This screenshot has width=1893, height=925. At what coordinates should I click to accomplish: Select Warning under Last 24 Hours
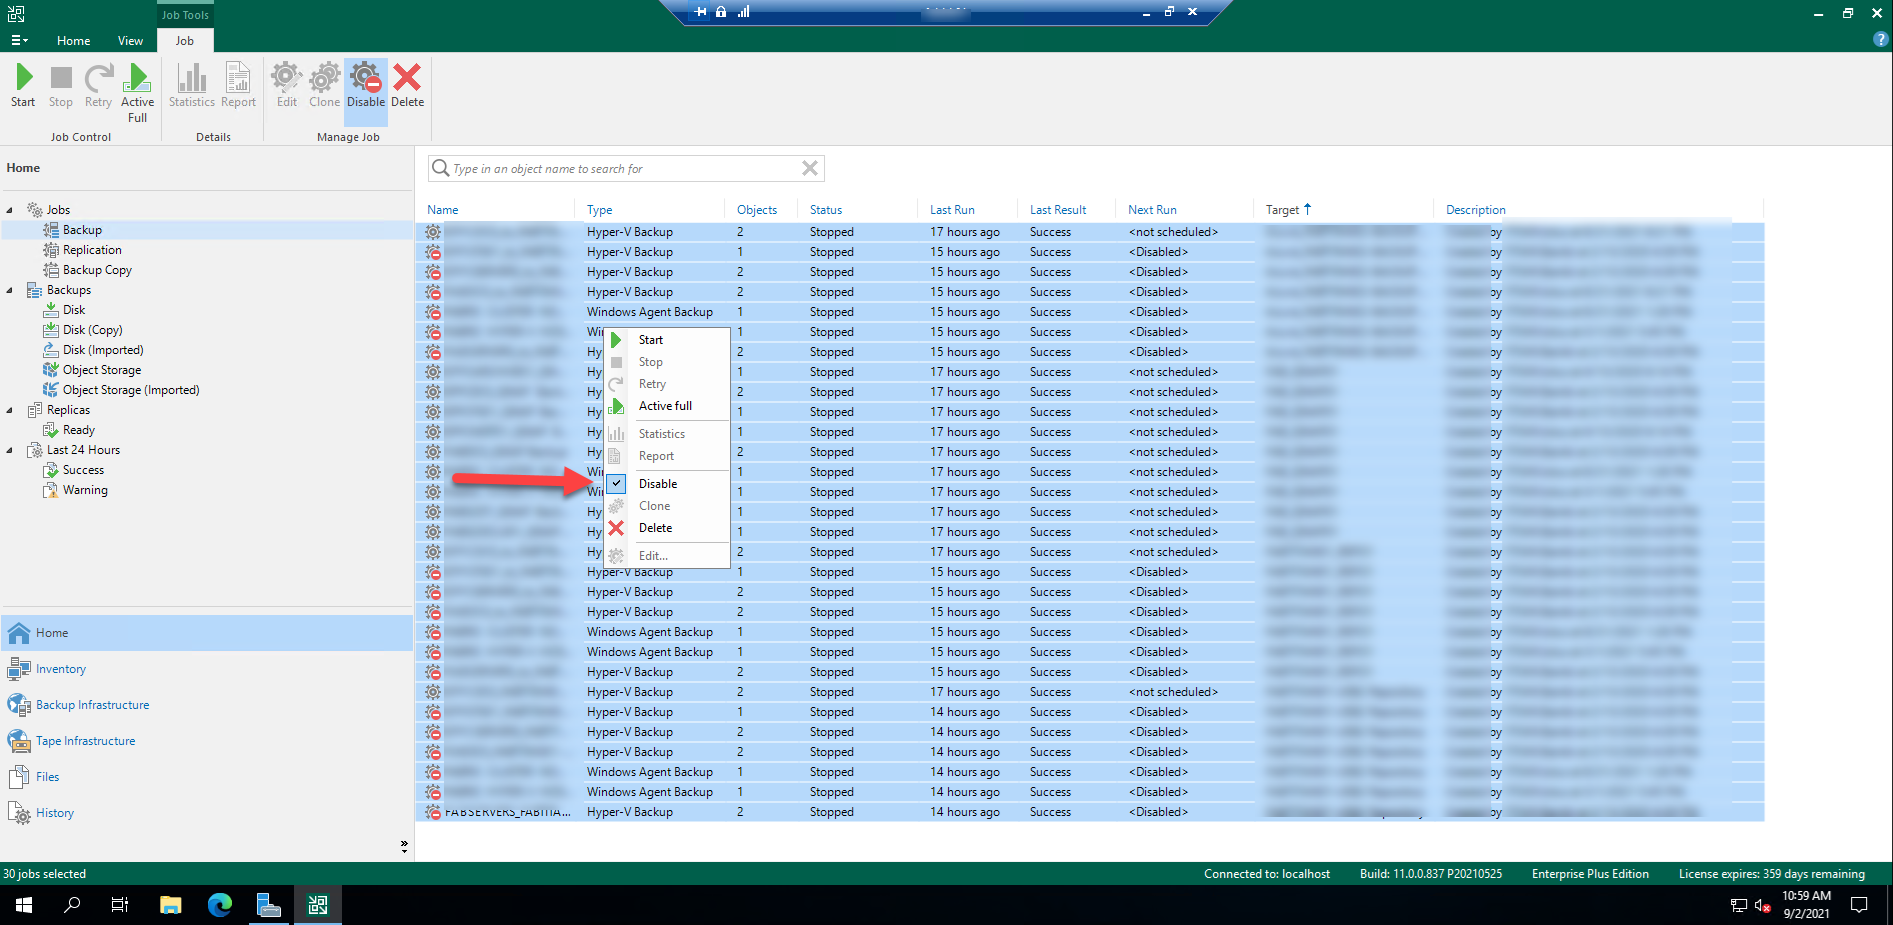tap(85, 490)
